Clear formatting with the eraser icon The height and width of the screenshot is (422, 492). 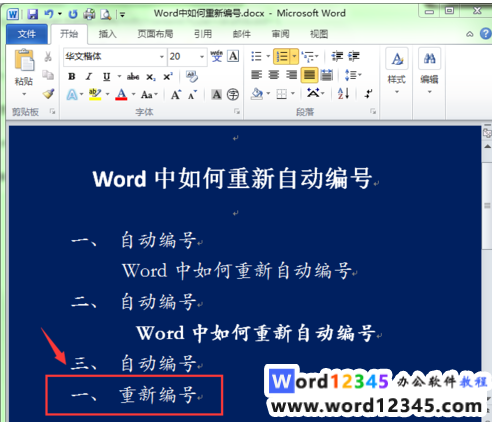click(192, 76)
